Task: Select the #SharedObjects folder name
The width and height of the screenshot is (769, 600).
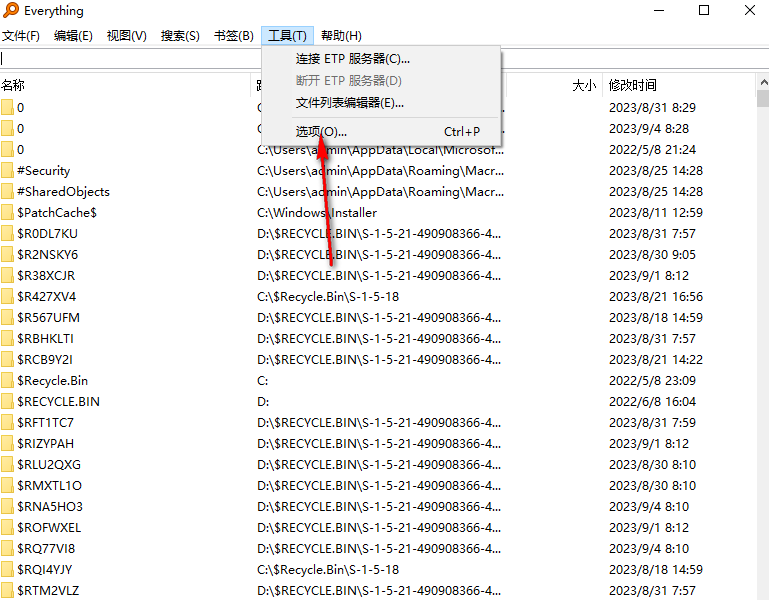Action: 63,192
